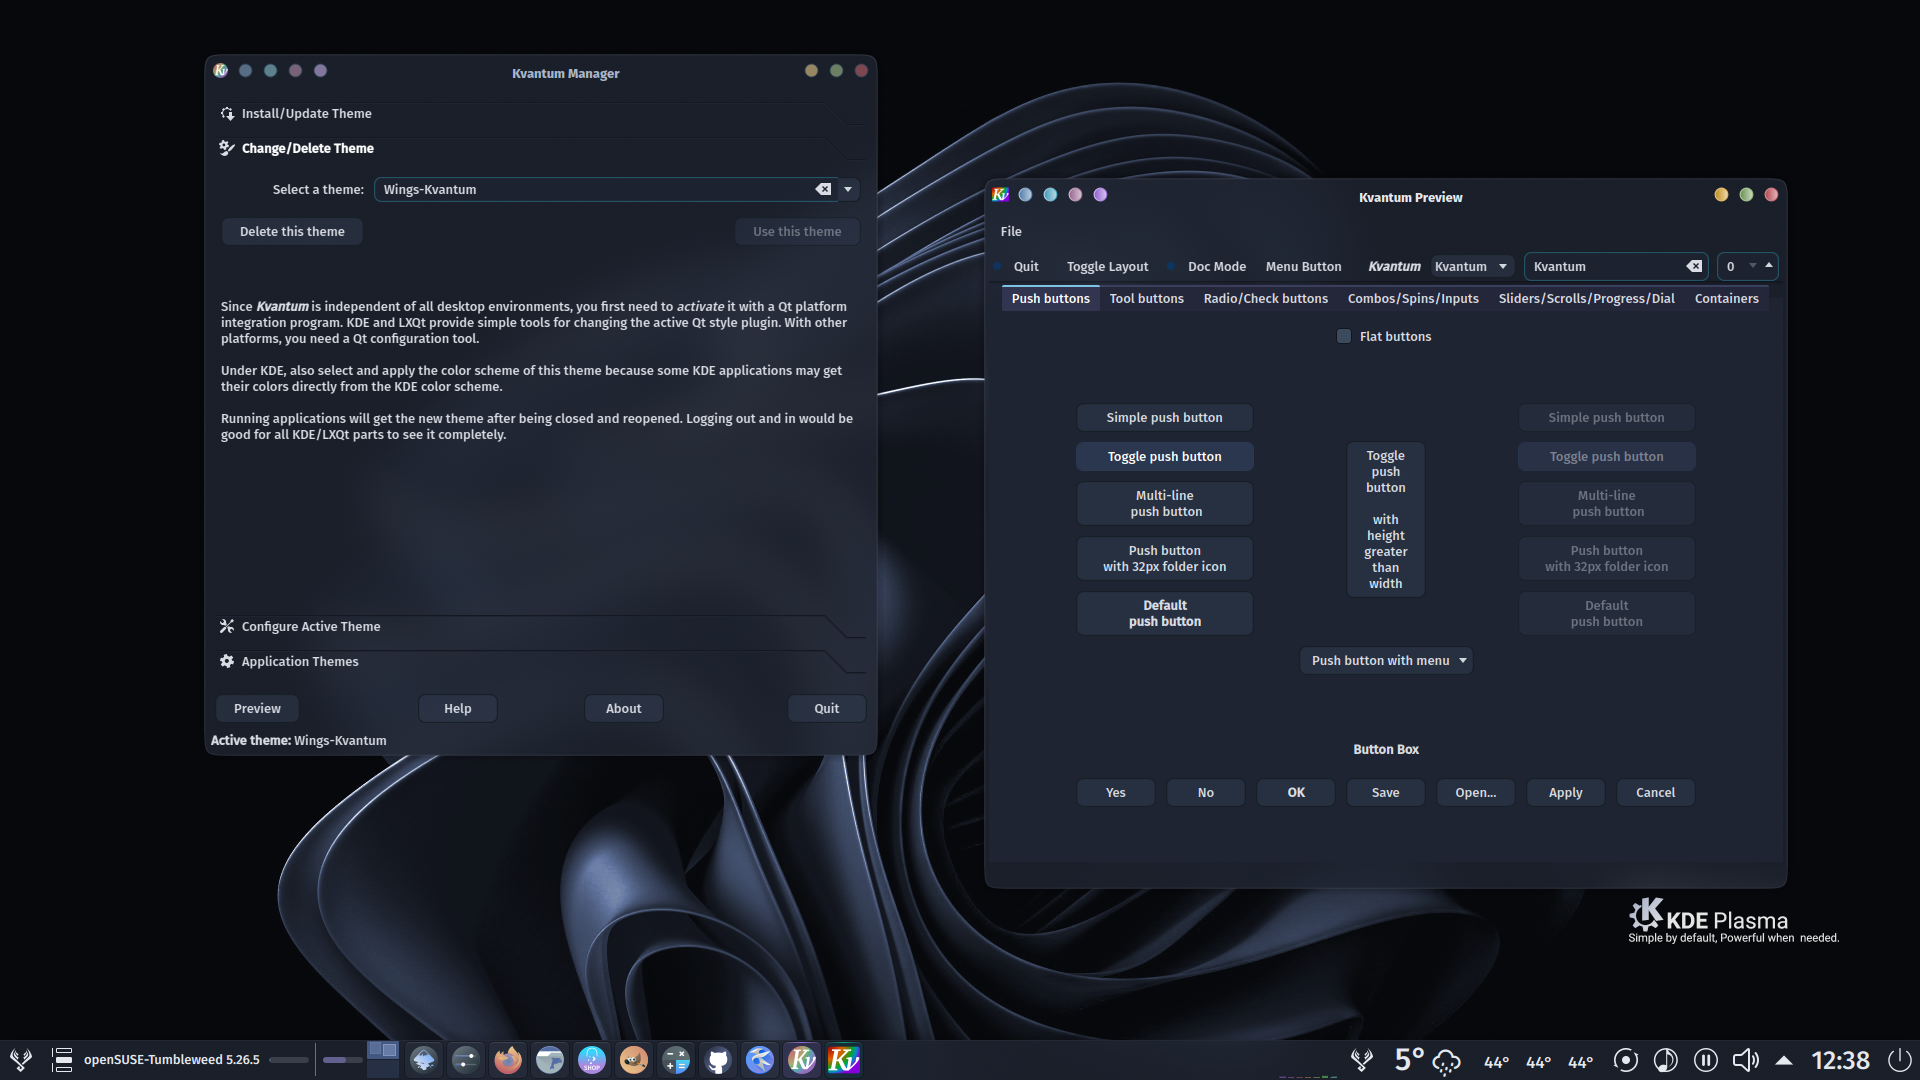Open the GitHub icon in taskbar
The image size is (1920, 1080).
coord(718,1059)
